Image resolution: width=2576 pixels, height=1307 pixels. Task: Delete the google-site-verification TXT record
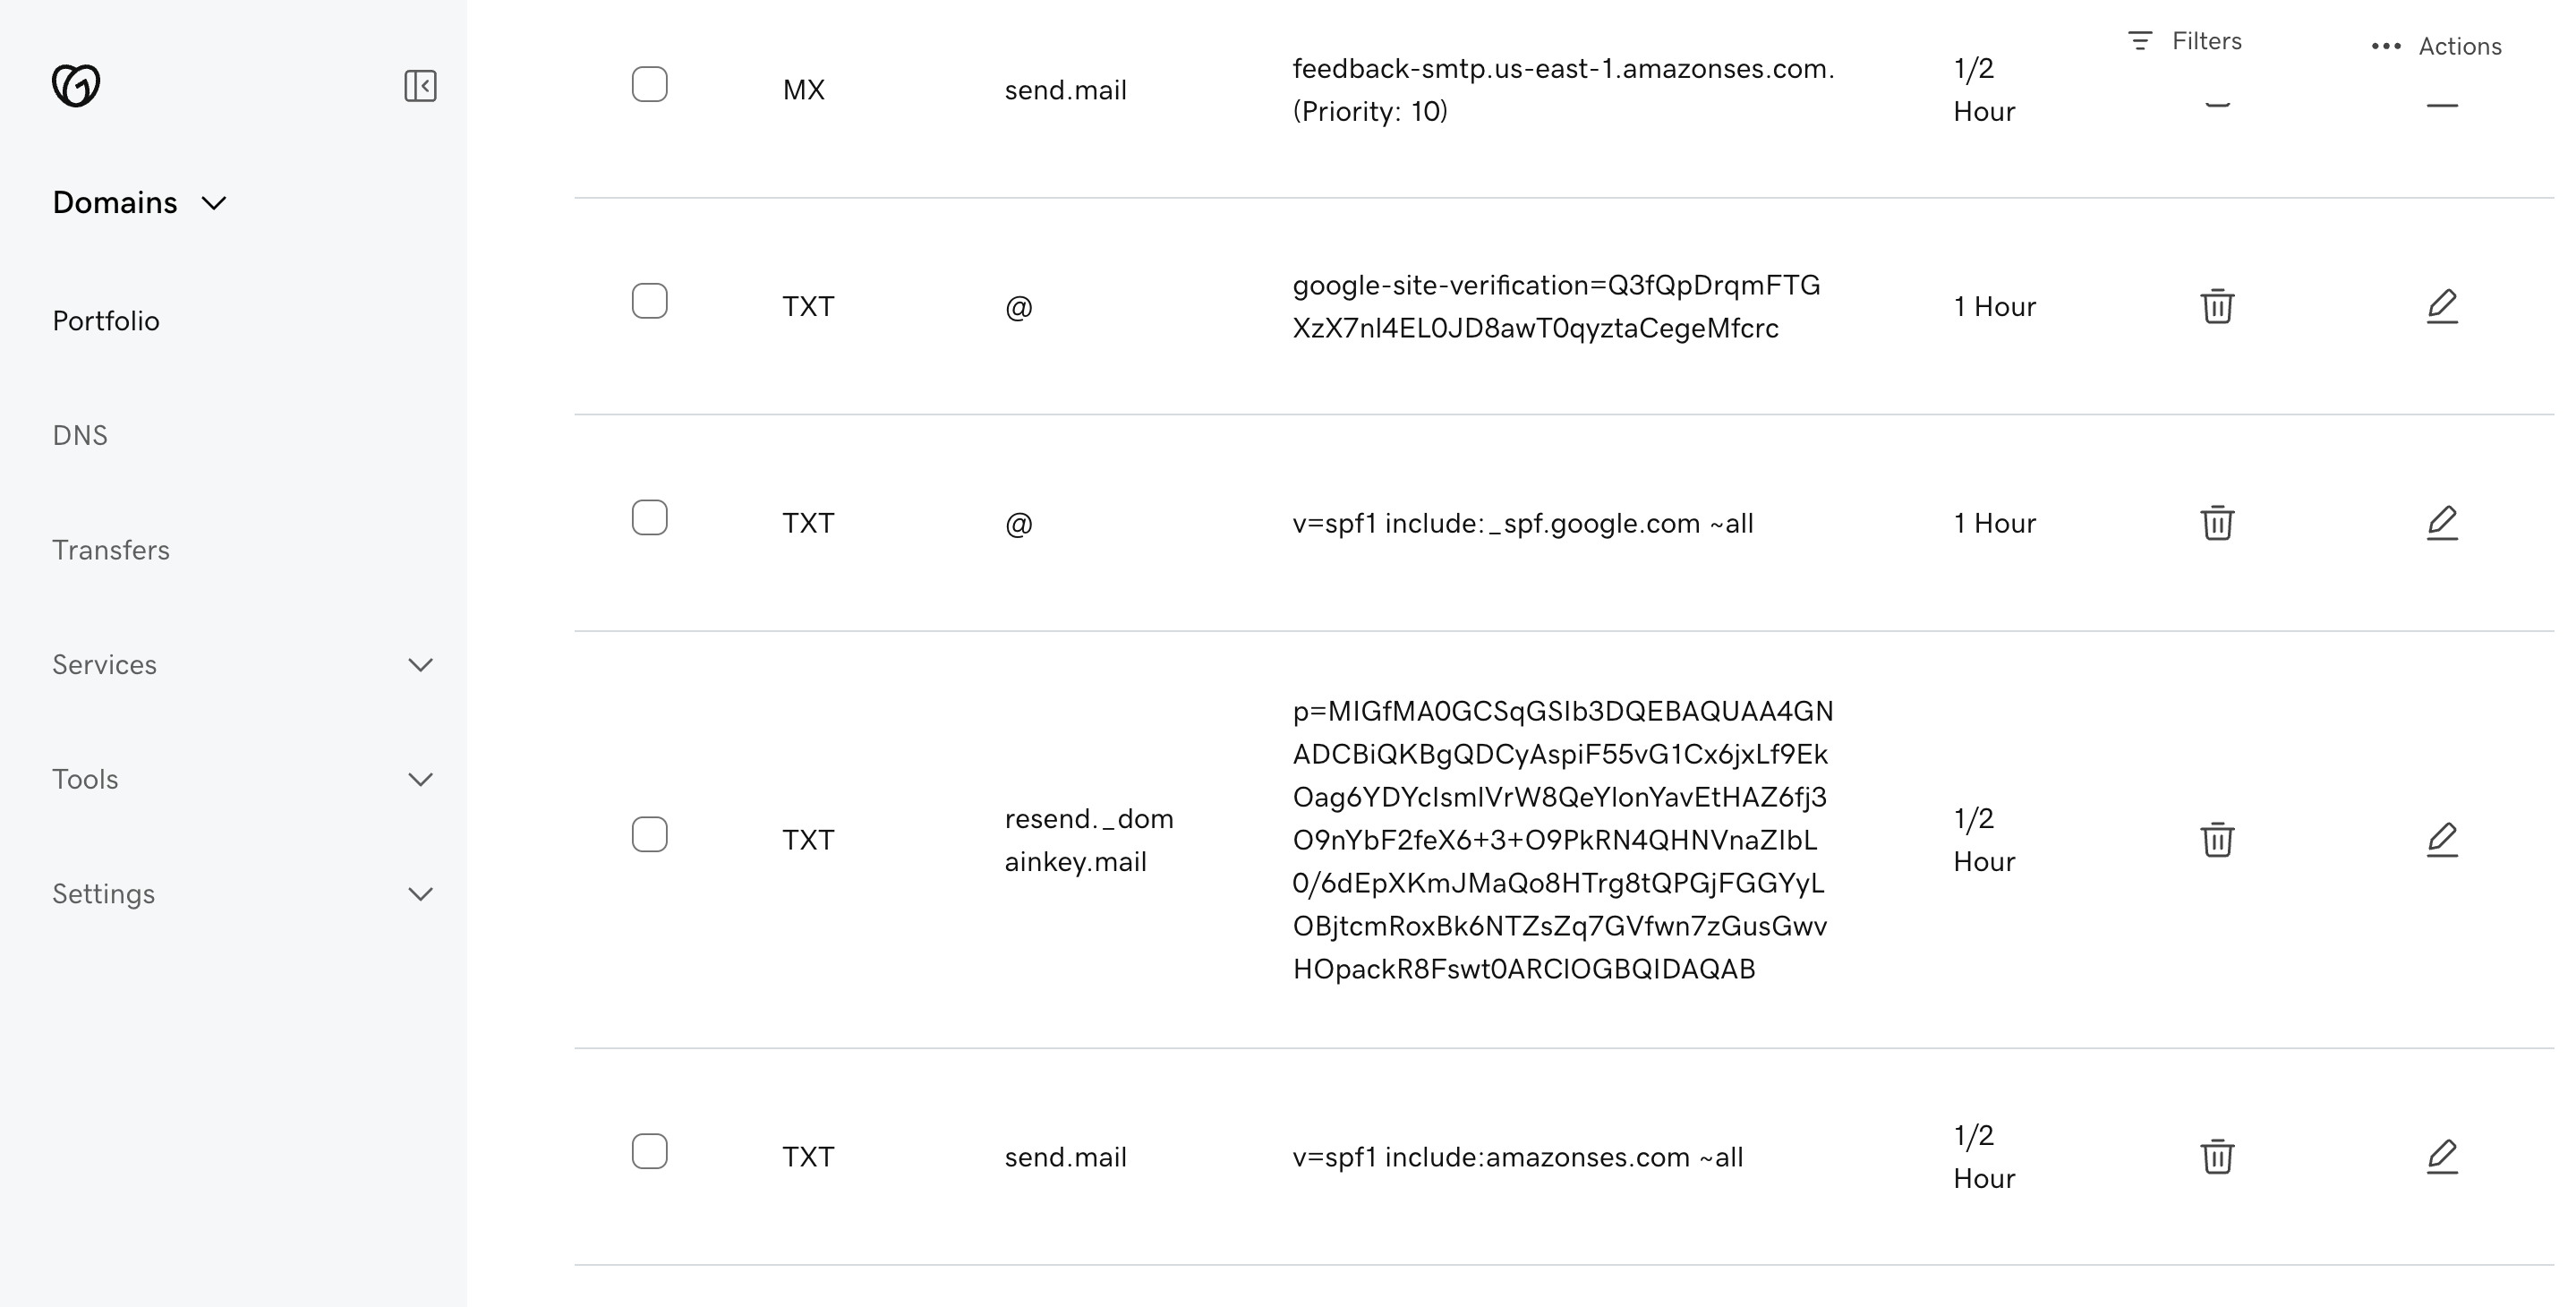[2218, 306]
